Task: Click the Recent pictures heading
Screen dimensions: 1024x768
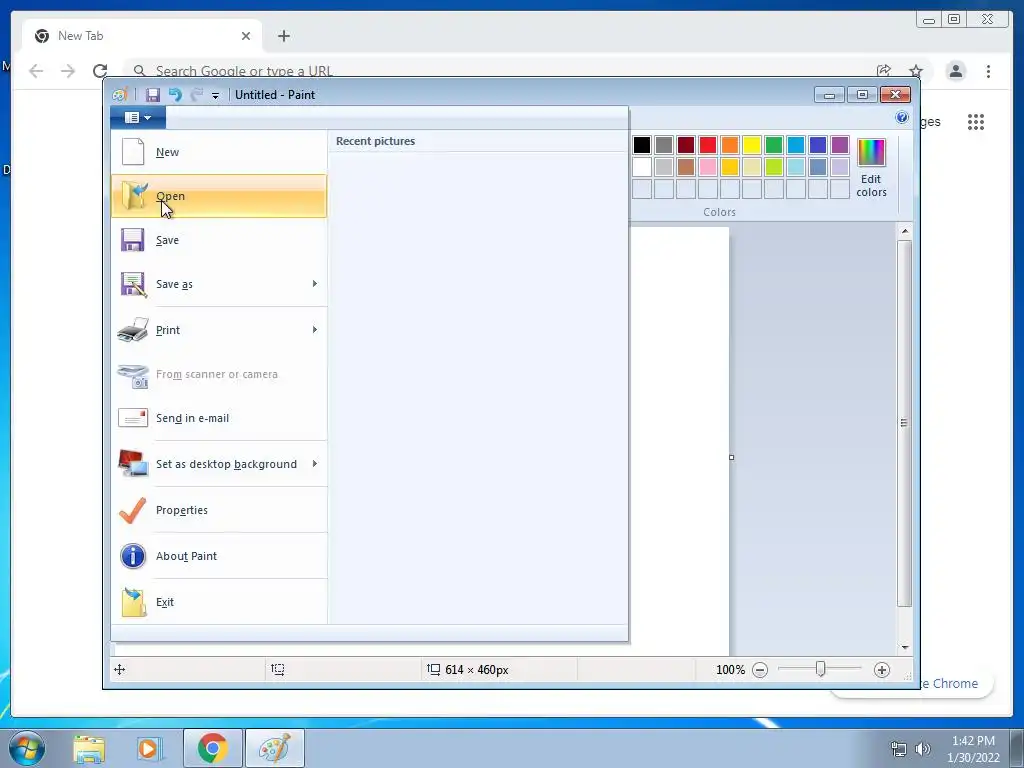Action: point(376,141)
